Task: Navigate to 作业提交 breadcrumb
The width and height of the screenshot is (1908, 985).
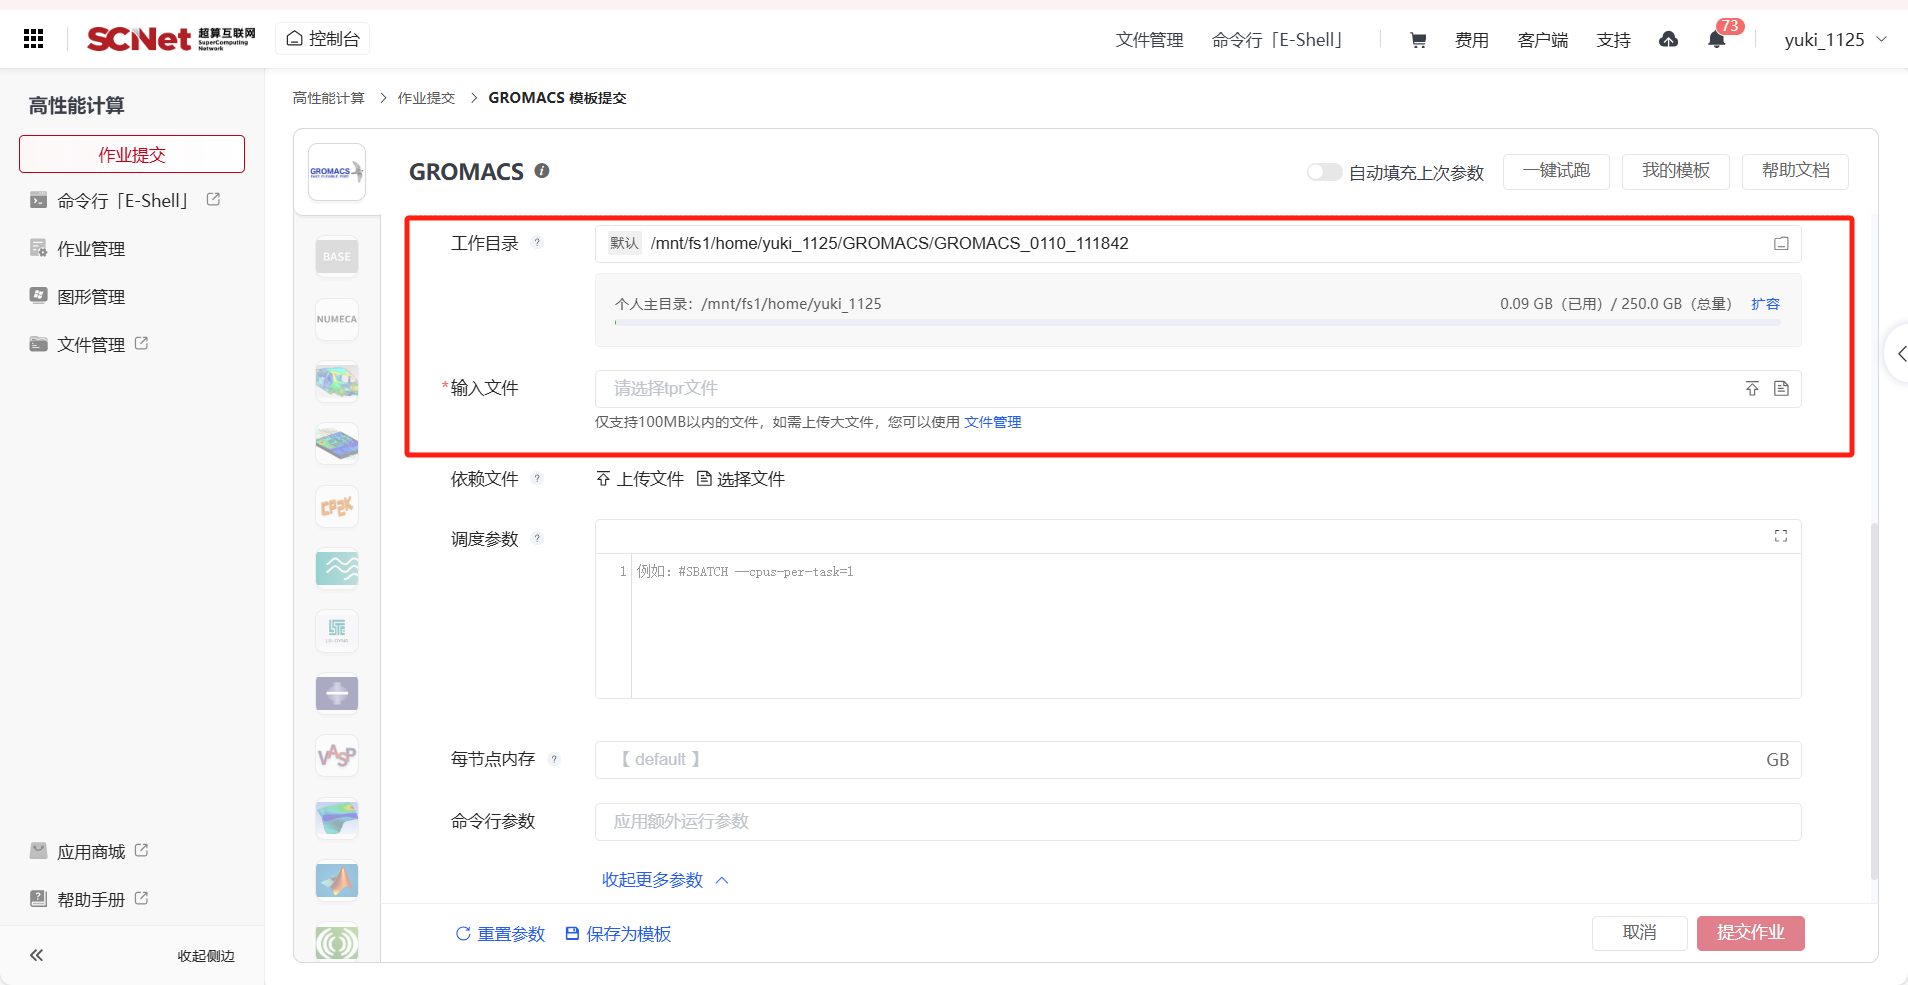Action: [x=426, y=98]
